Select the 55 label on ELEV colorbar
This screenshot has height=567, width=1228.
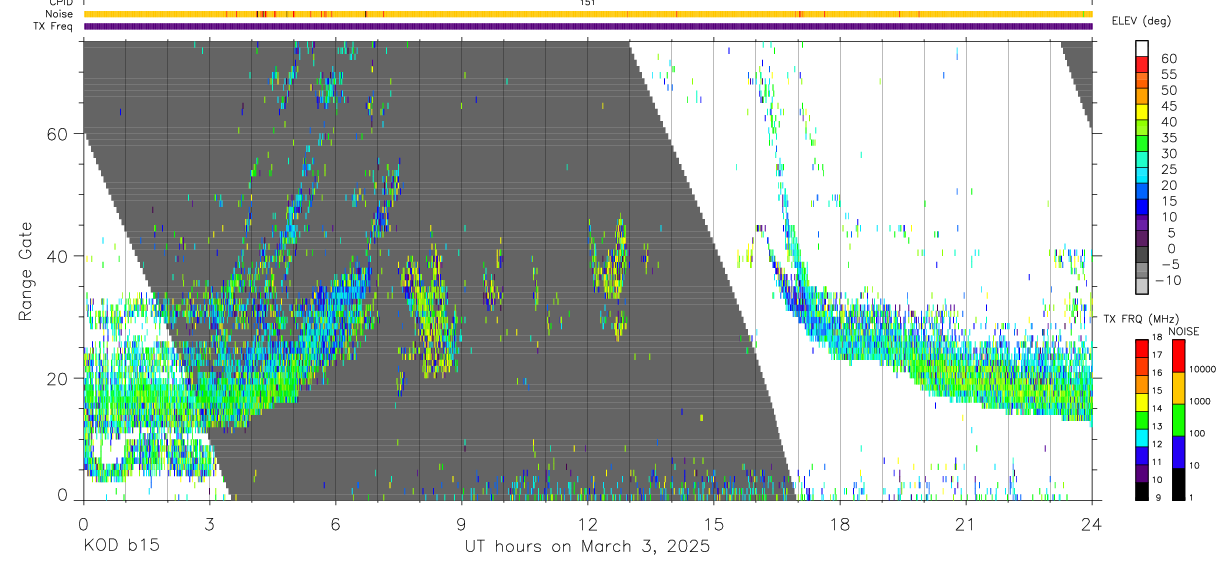[x=1167, y=74]
